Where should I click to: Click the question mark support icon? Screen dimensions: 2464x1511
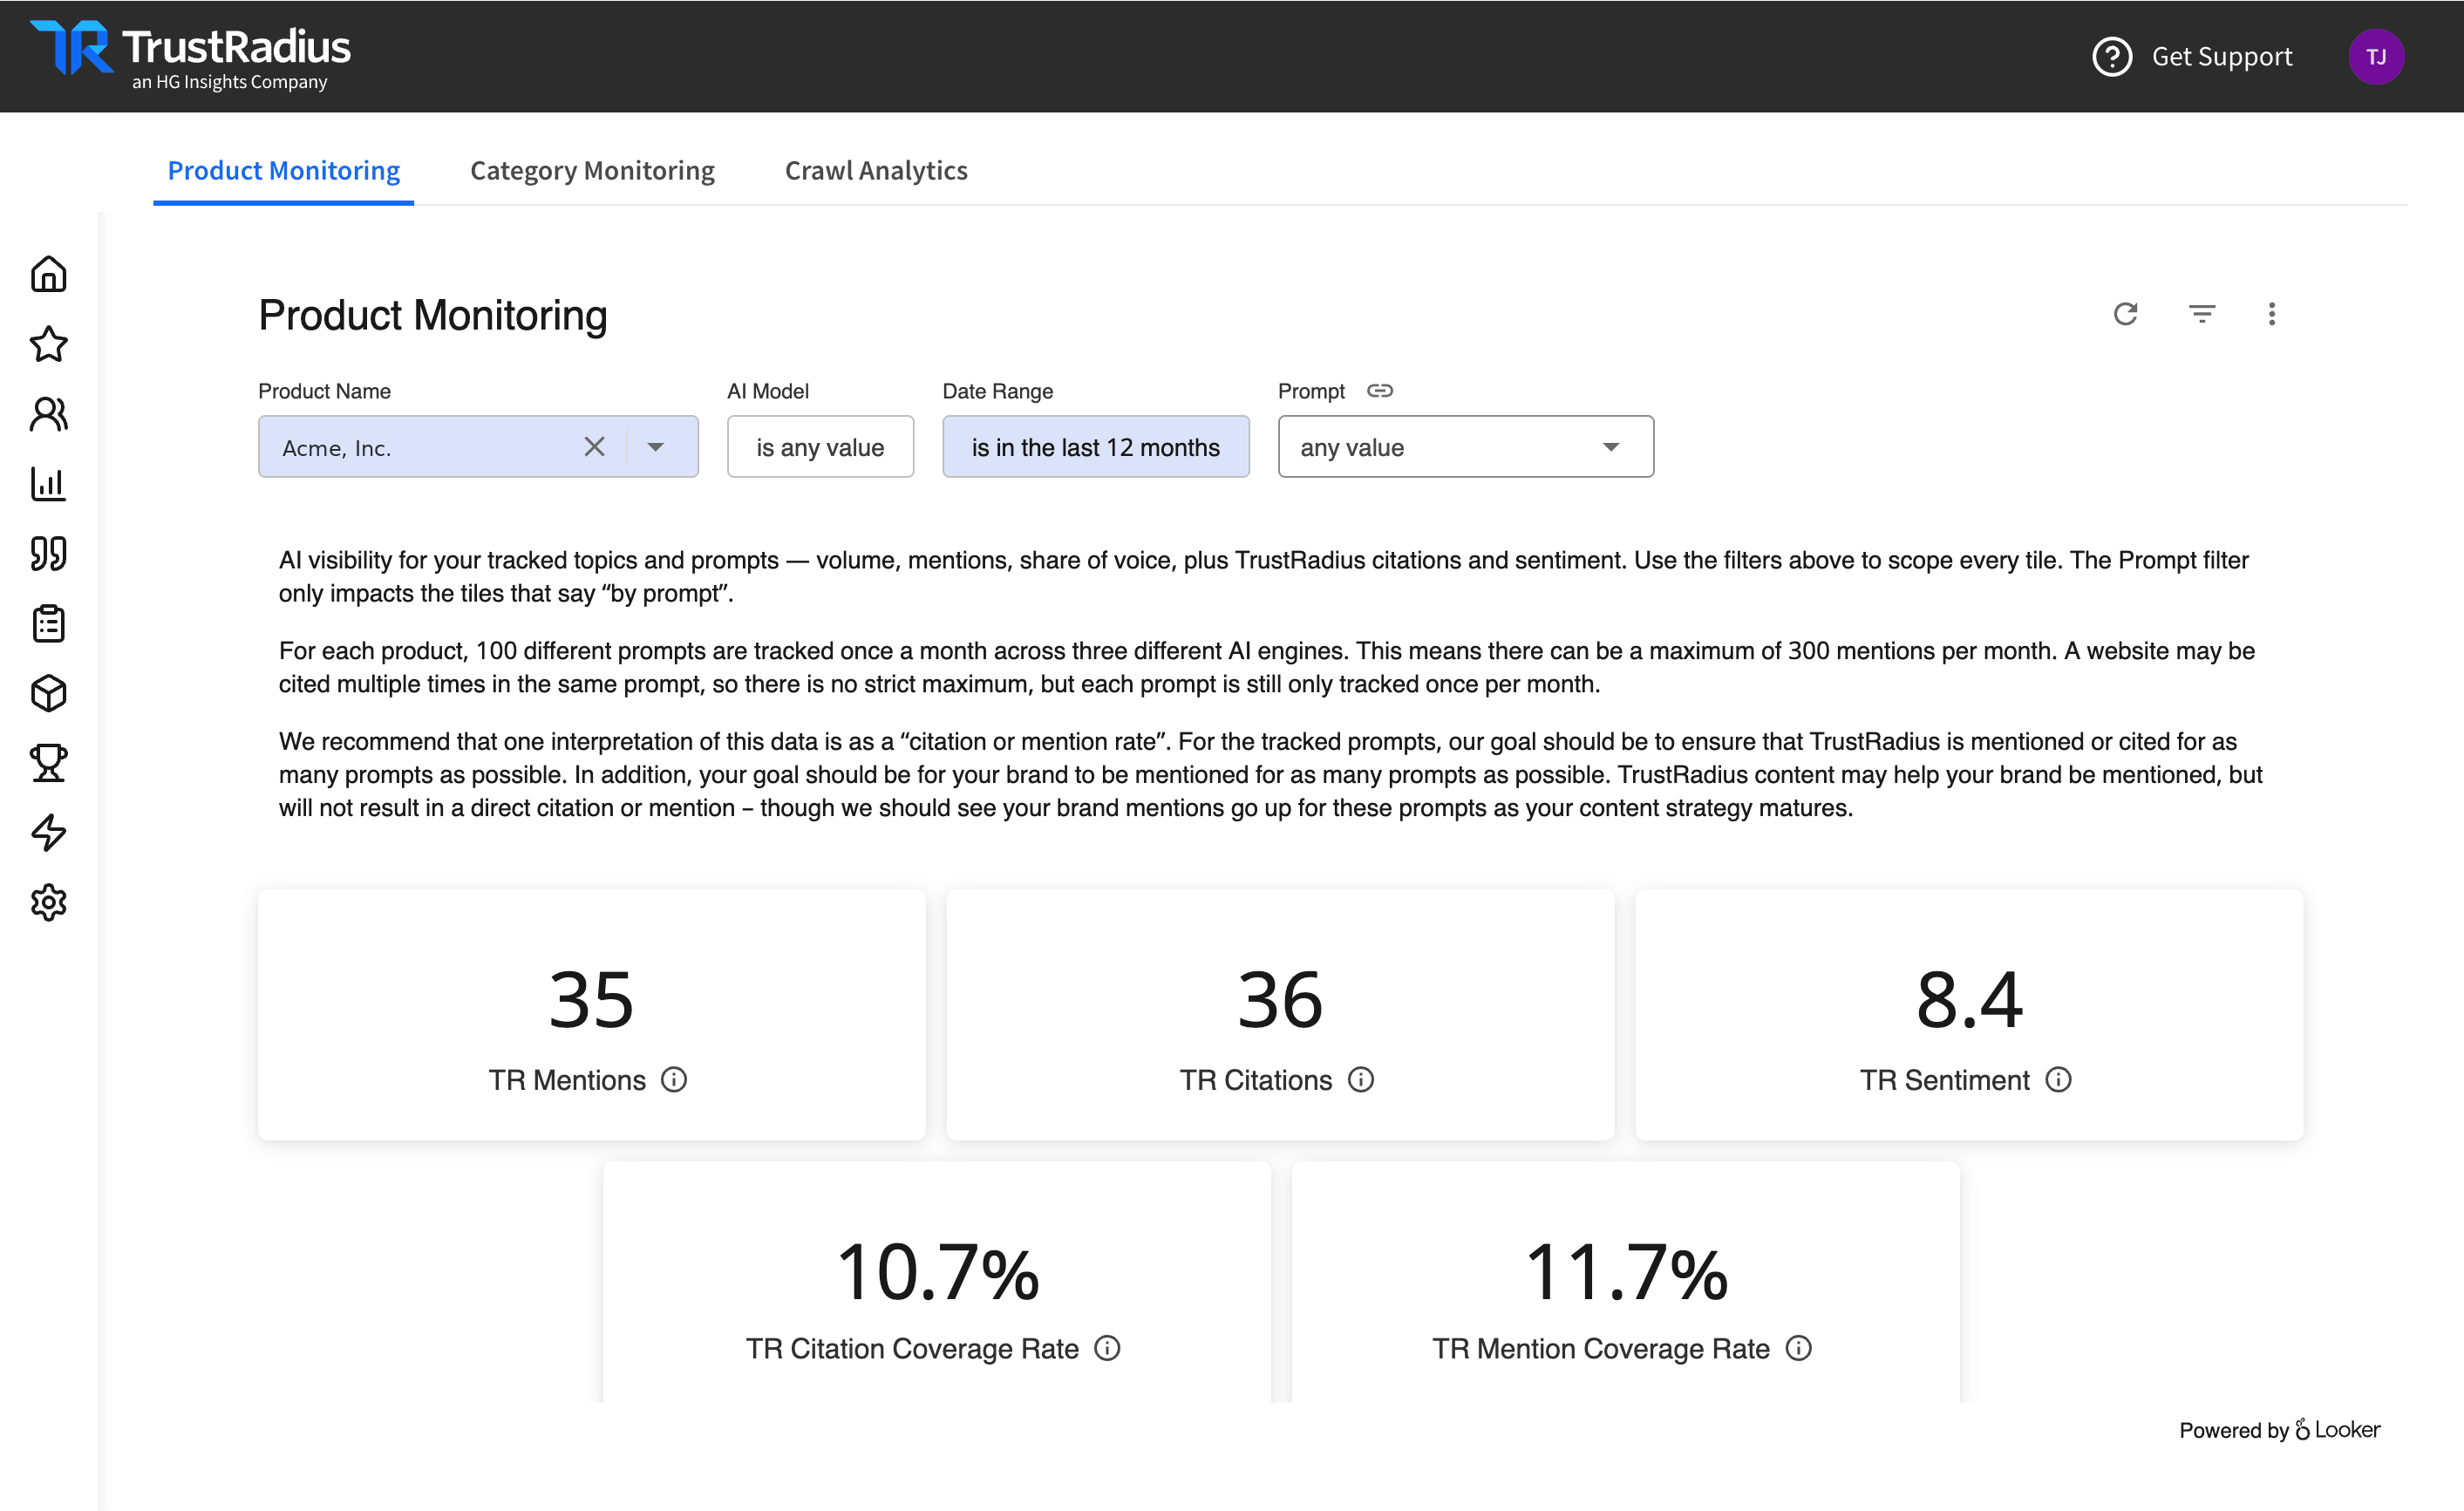coord(2112,56)
